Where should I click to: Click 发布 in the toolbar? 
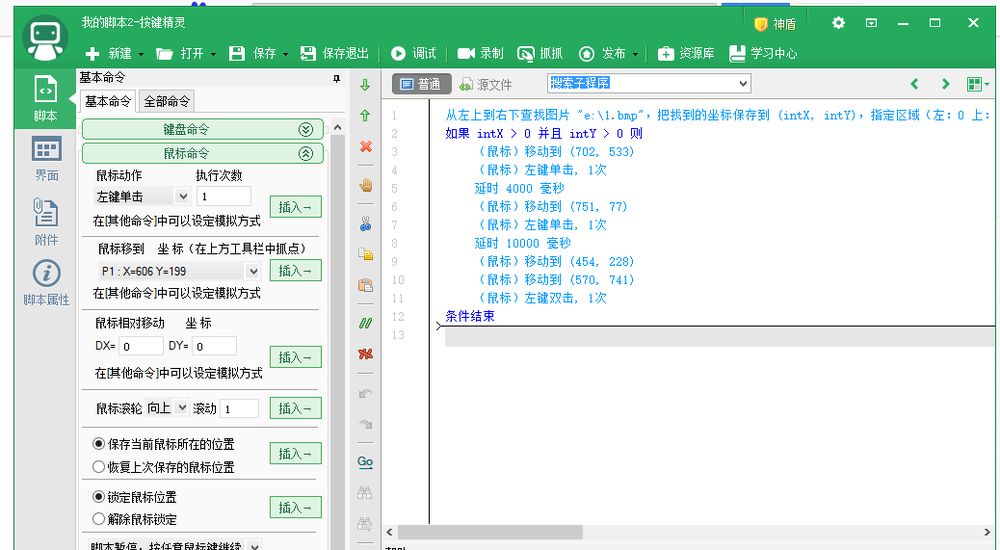click(x=603, y=54)
